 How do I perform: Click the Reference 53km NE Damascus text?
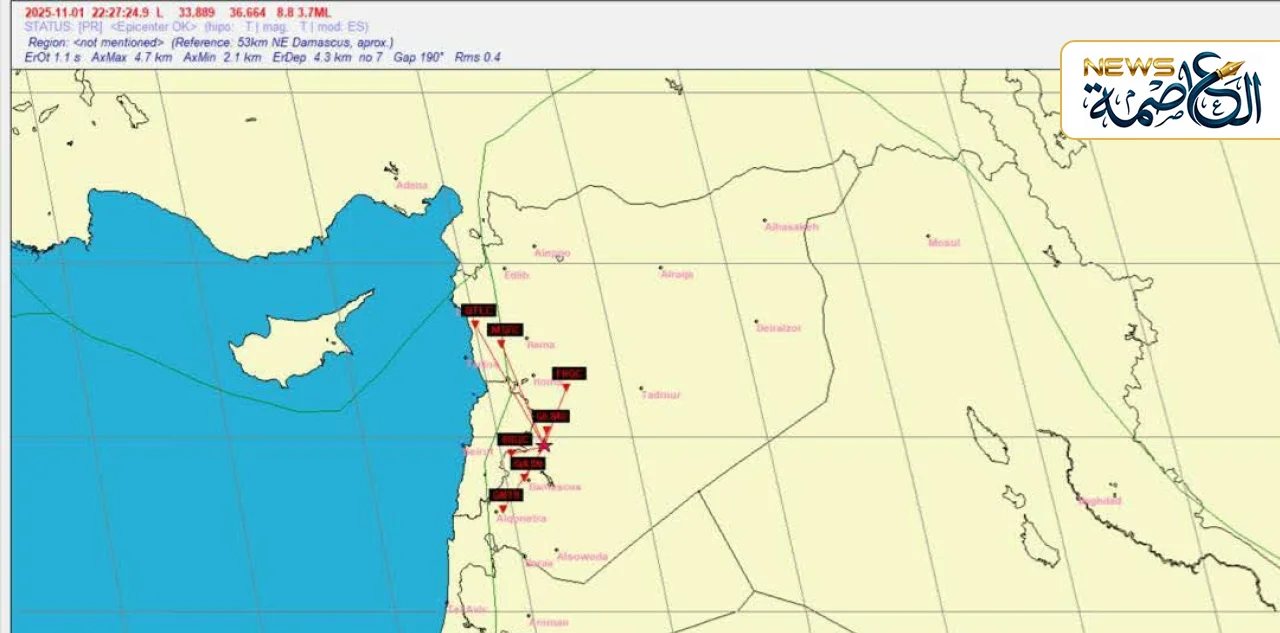[282, 43]
